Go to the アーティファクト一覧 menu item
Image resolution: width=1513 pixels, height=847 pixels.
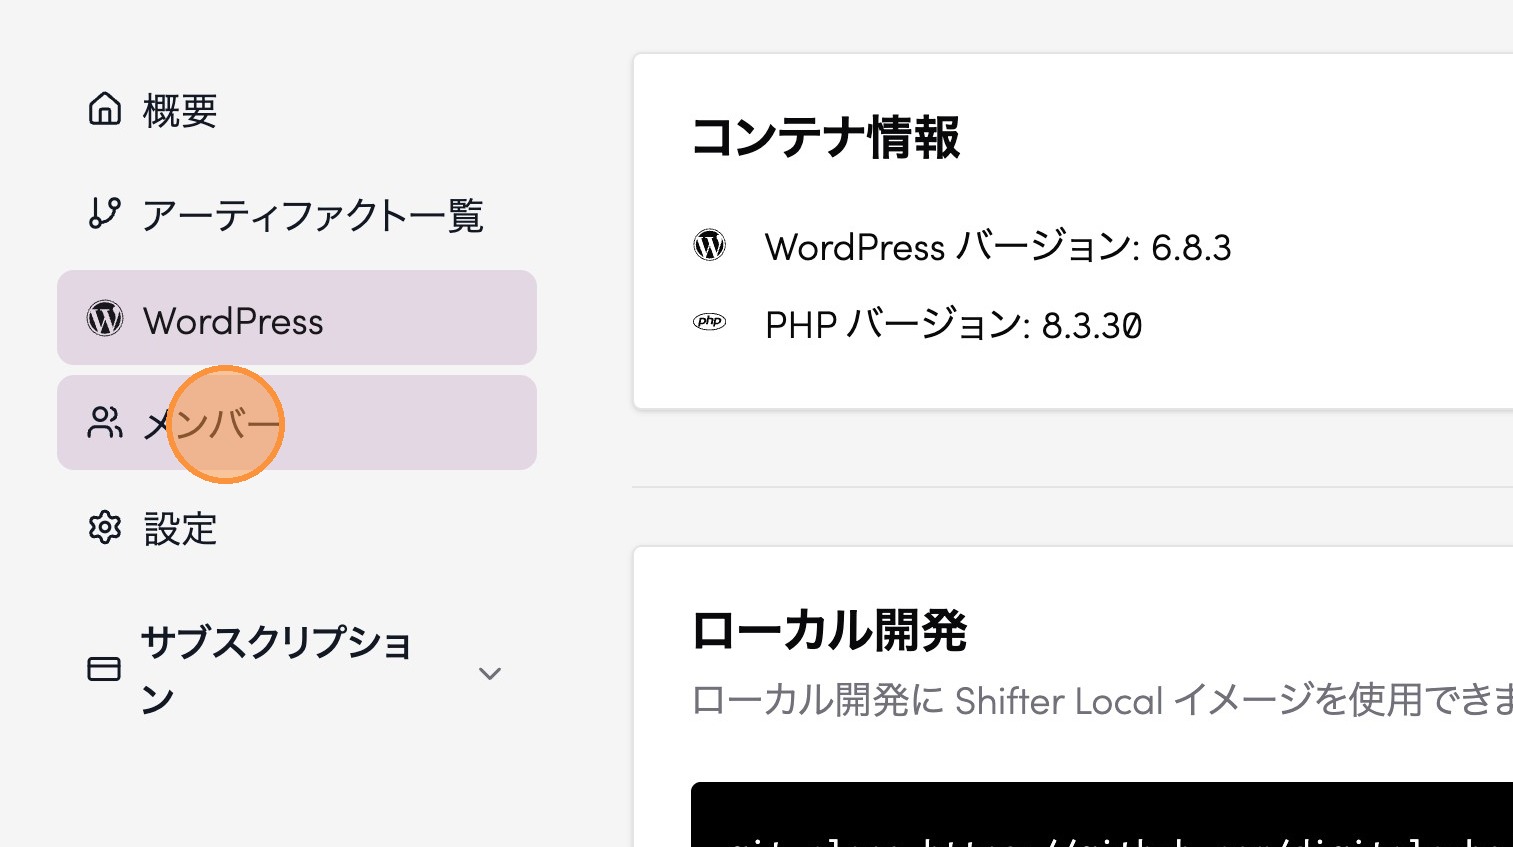pyautogui.click(x=312, y=215)
